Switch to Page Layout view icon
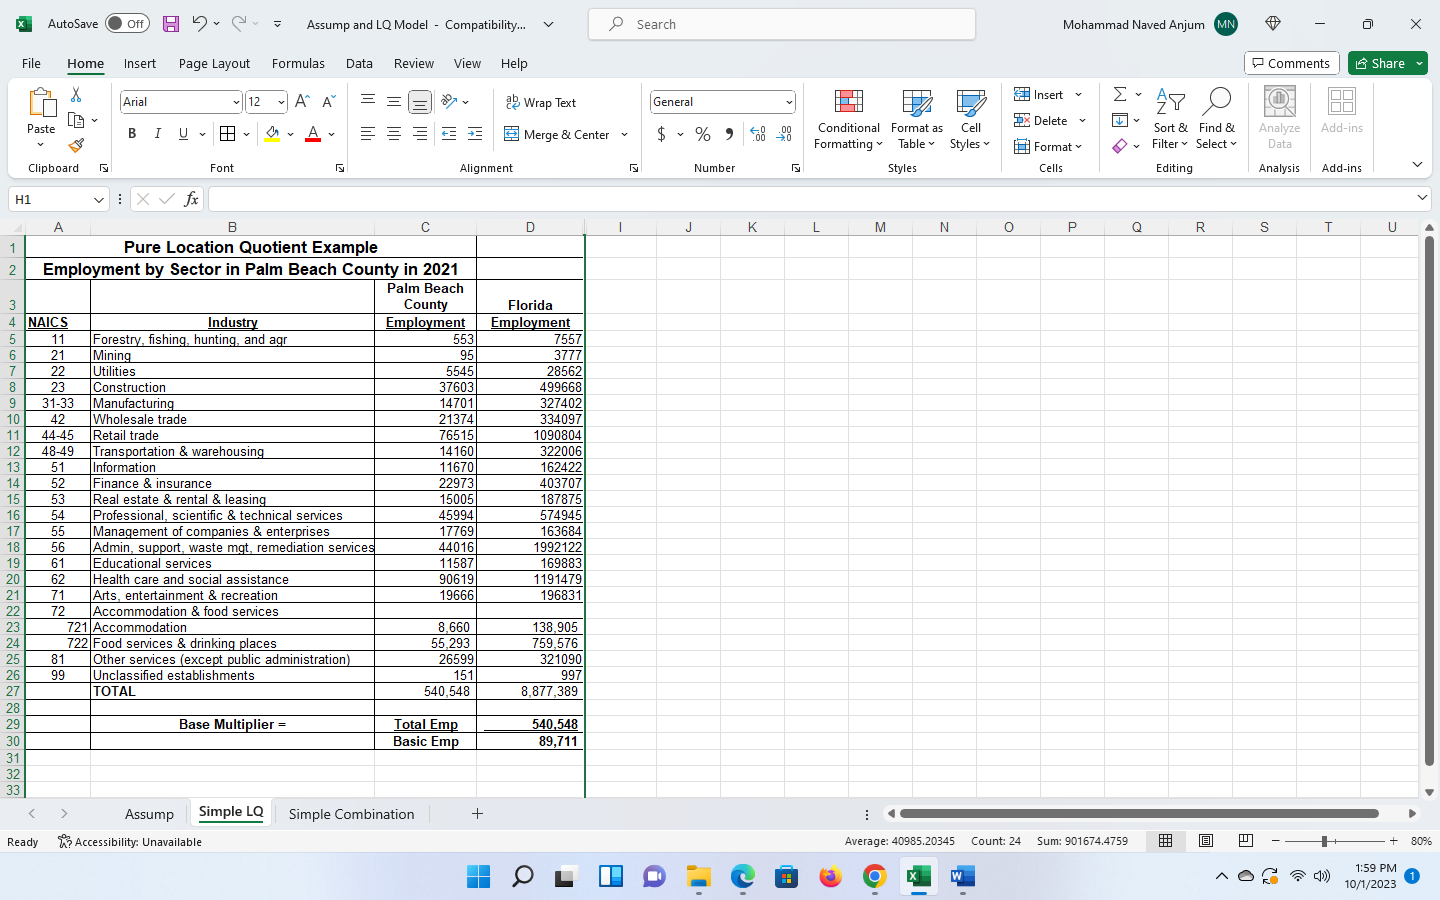1440x900 pixels. pos(1206,841)
